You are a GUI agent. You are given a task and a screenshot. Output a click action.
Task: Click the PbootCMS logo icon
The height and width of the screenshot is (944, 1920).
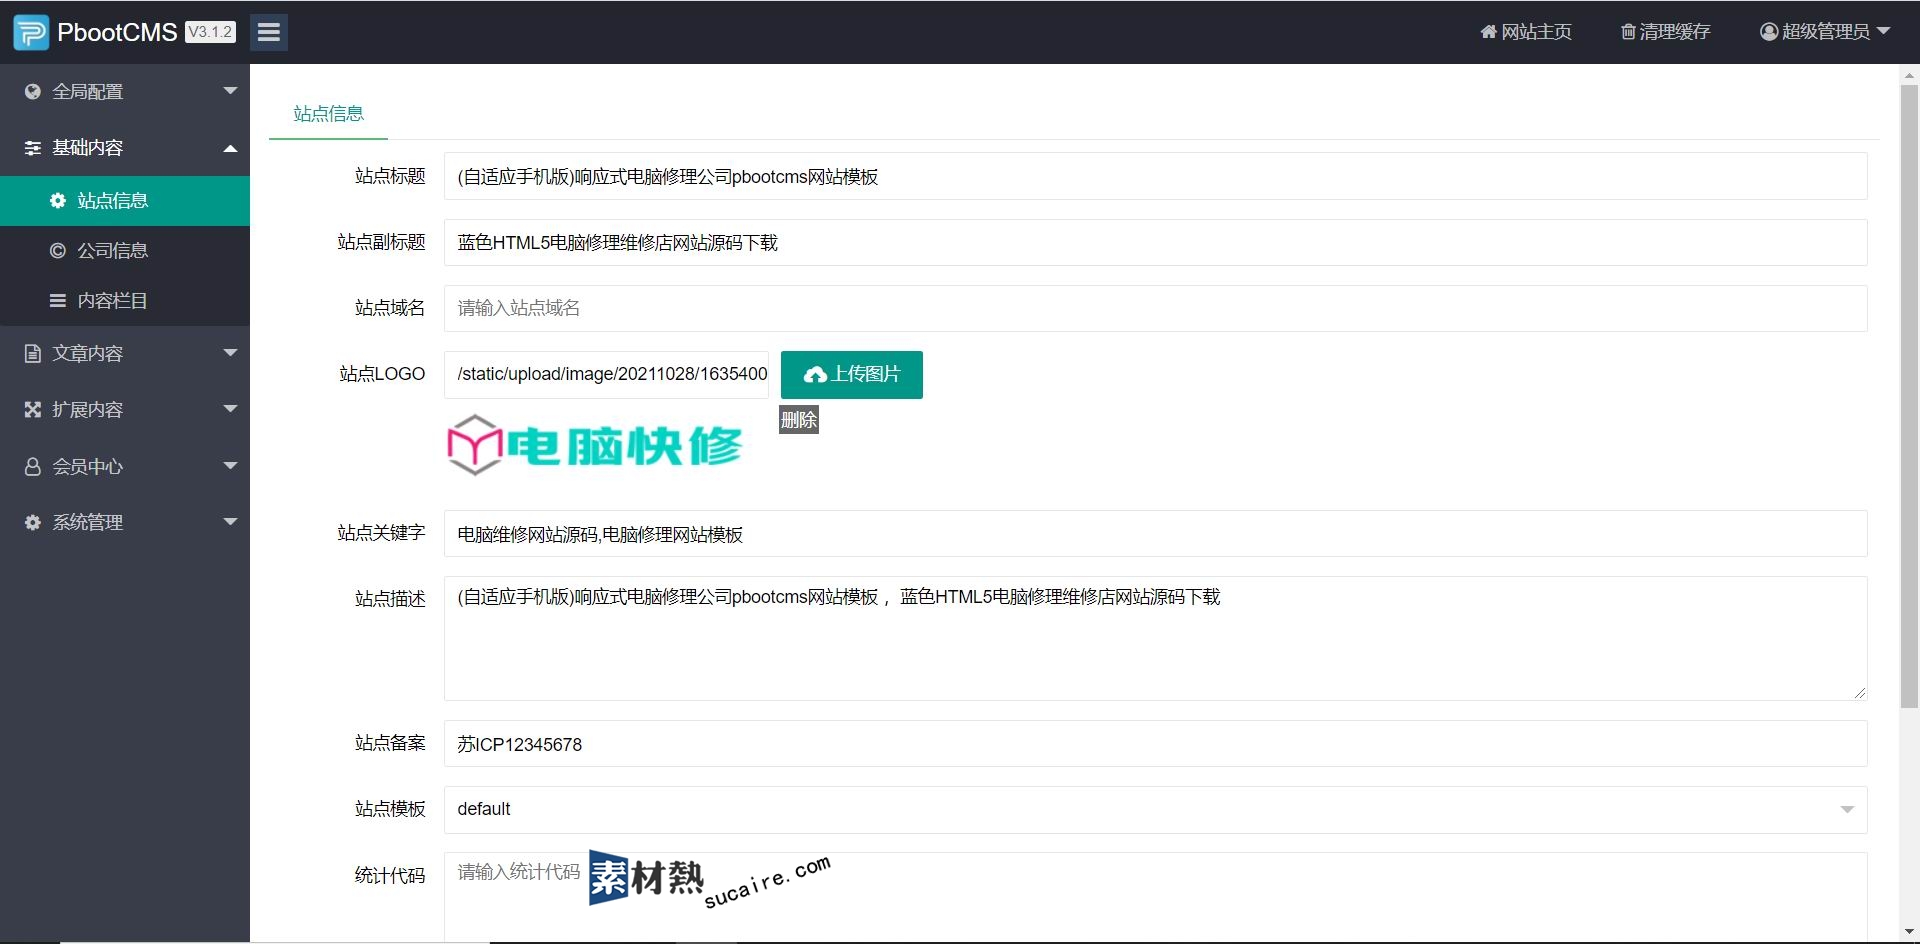(31, 32)
